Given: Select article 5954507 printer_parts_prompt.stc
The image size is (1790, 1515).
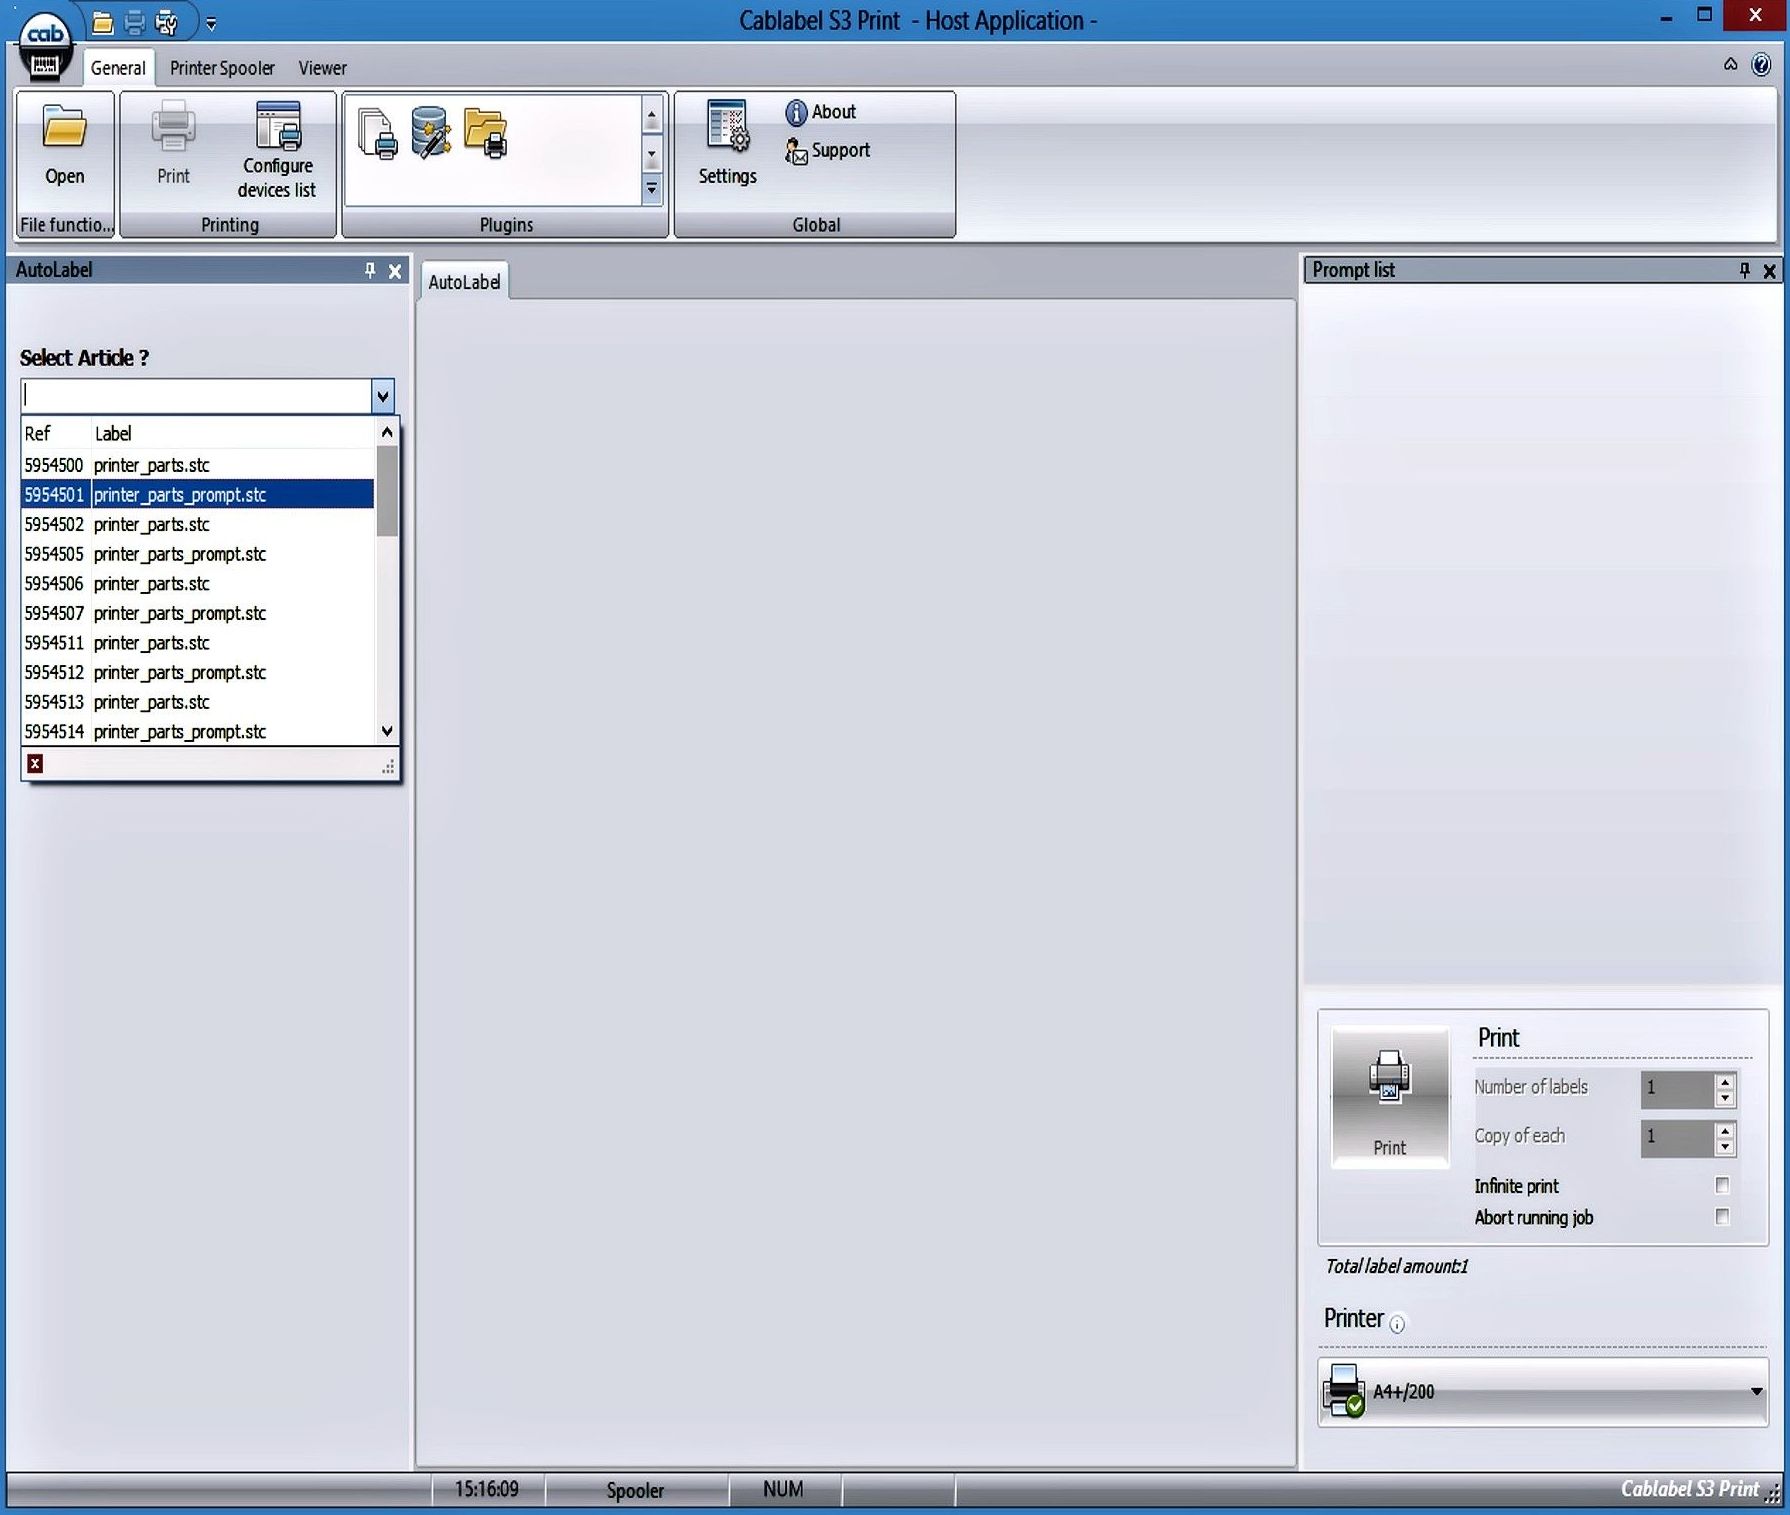Looking at the screenshot, I should (x=180, y=613).
